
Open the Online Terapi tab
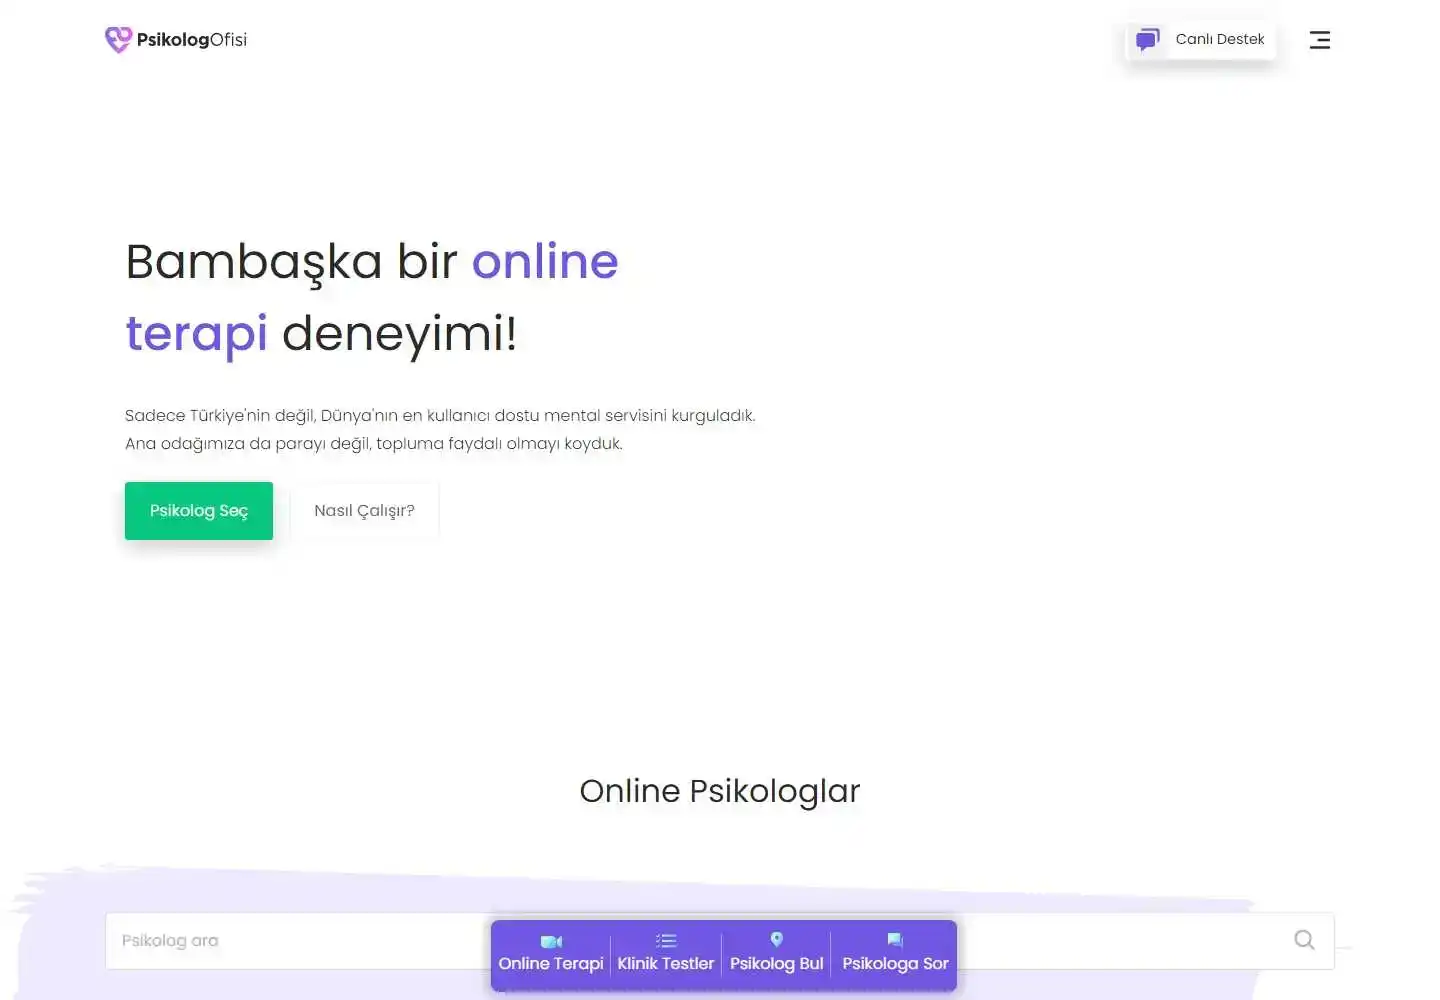(x=551, y=956)
